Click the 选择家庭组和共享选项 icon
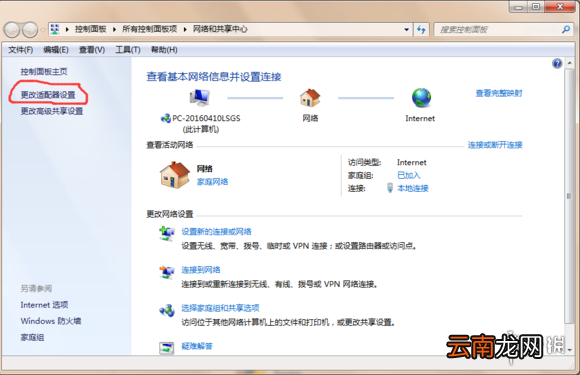Image resolution: width=580 pixels, height=375 pixels. pos(167,311)
